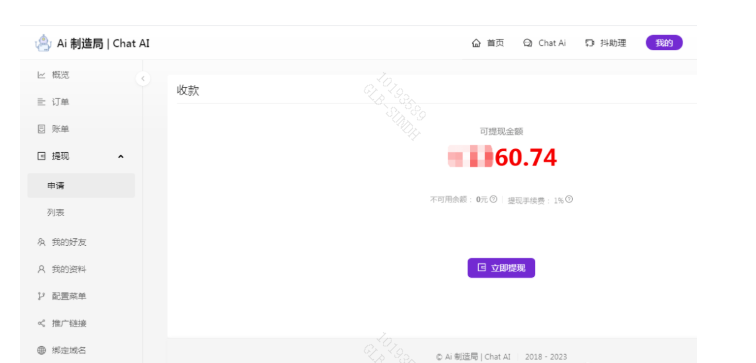Click the 提现手续费 1% text
This screenshot has width=756, height=363.
536,200
